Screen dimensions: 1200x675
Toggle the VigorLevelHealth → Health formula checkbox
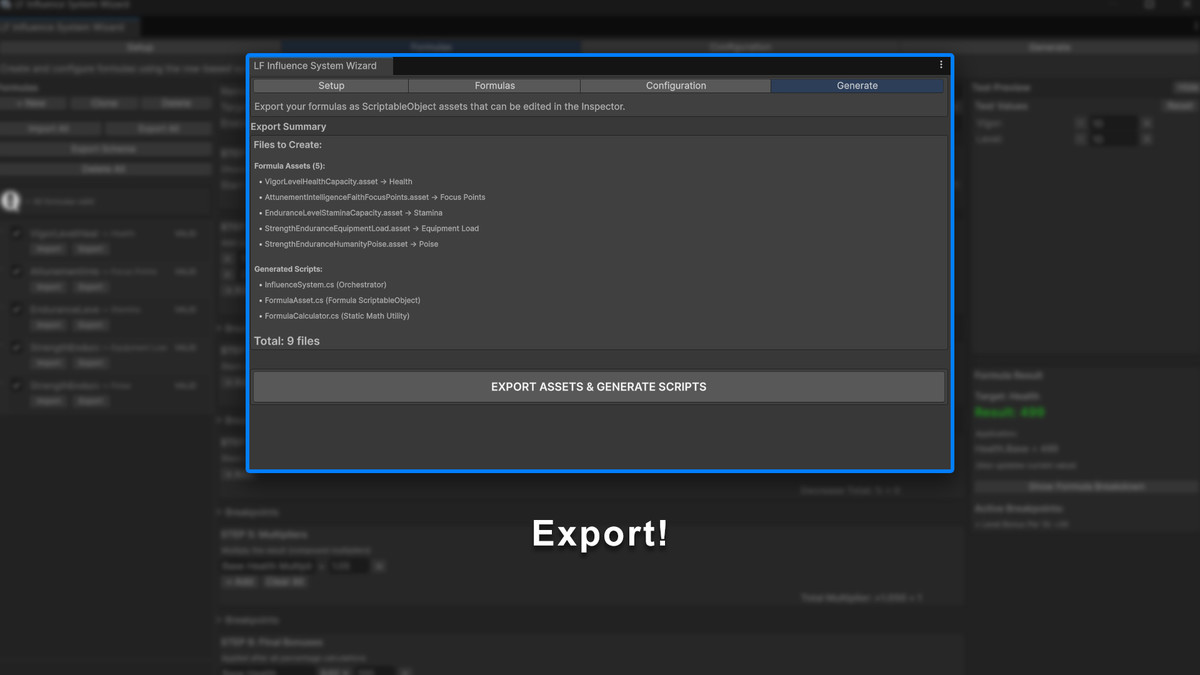[17, 233]
